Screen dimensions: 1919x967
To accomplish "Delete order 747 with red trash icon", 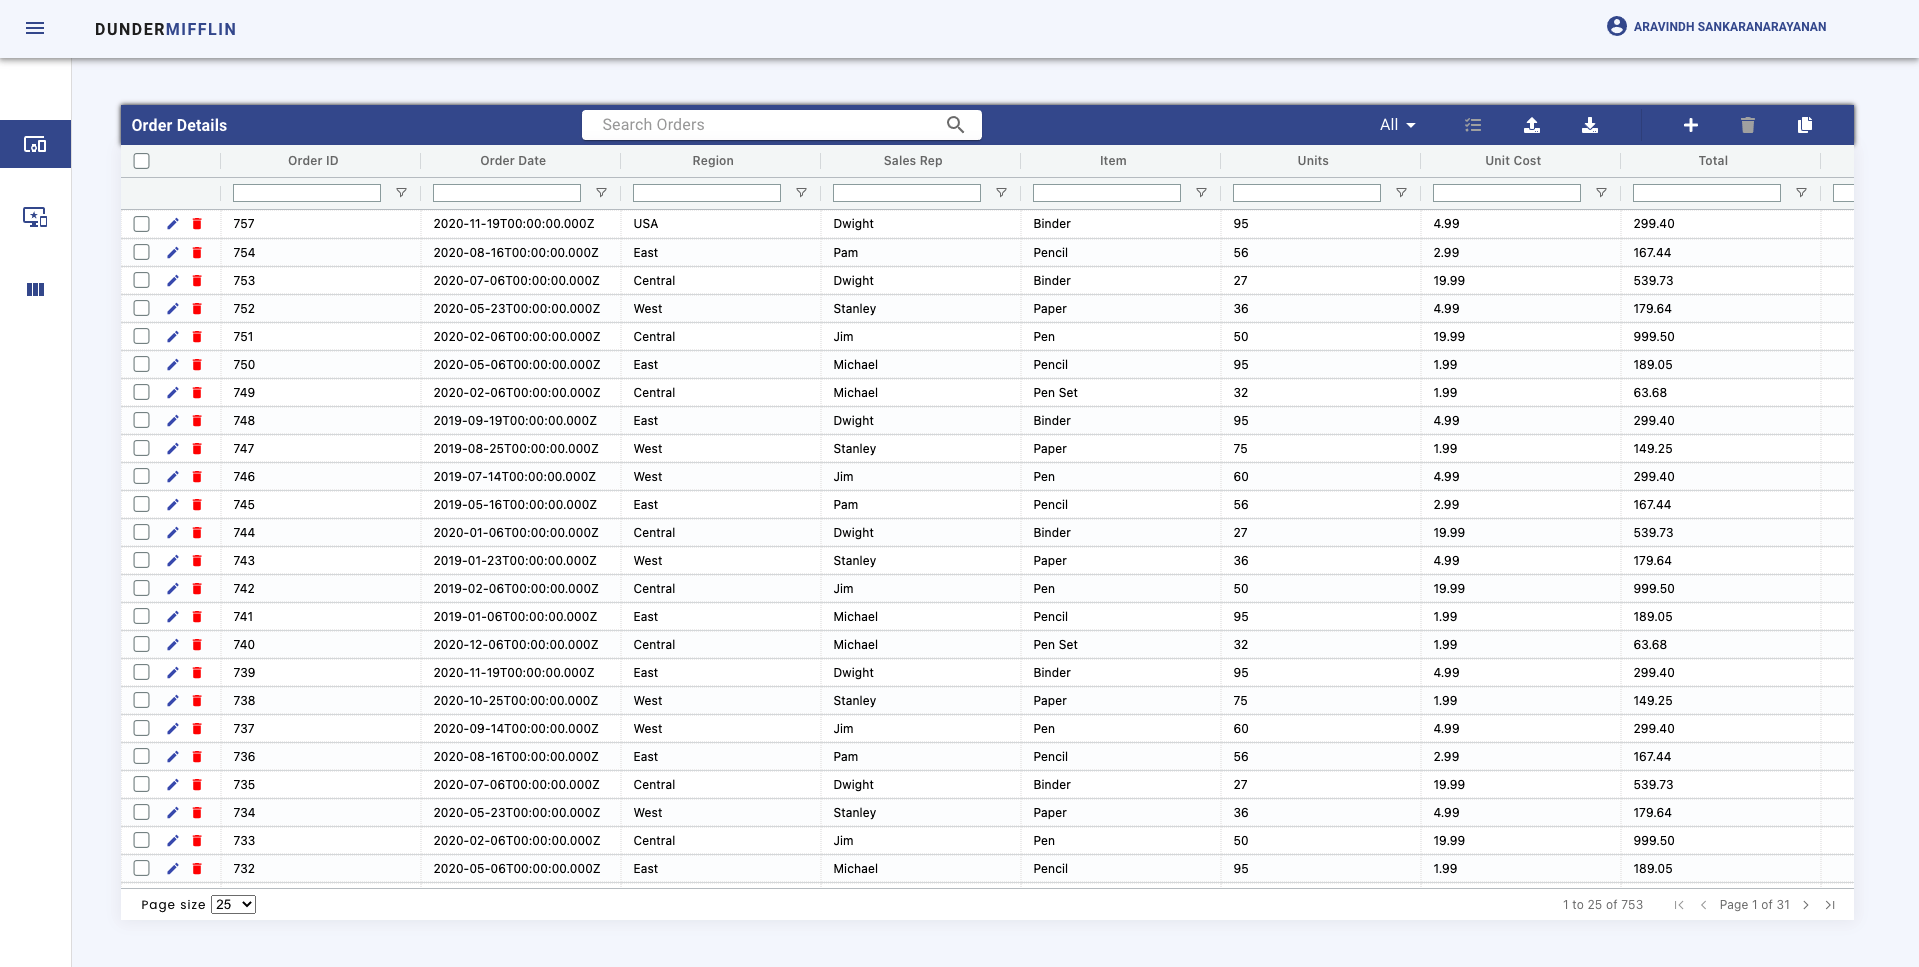I will pos(197,449).
